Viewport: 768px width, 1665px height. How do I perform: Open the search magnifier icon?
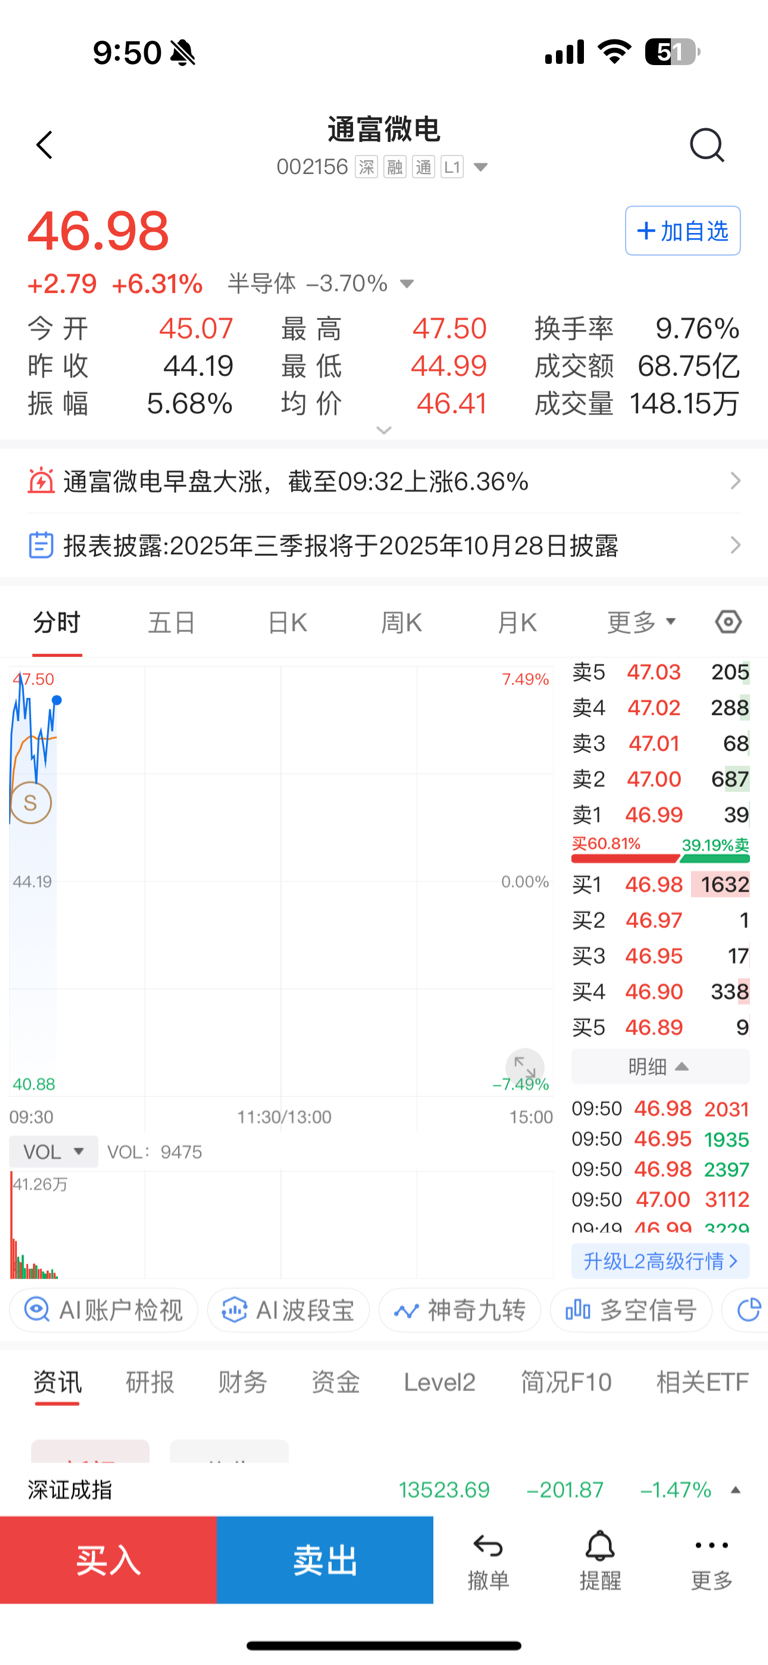tap(707, 145)
